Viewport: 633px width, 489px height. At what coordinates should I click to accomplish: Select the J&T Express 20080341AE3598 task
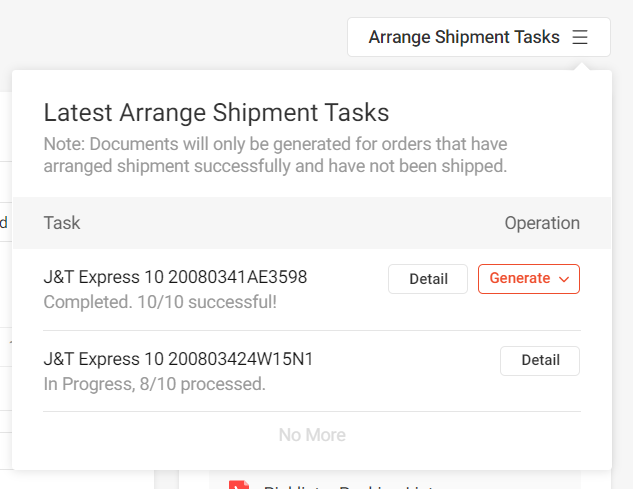175,277
